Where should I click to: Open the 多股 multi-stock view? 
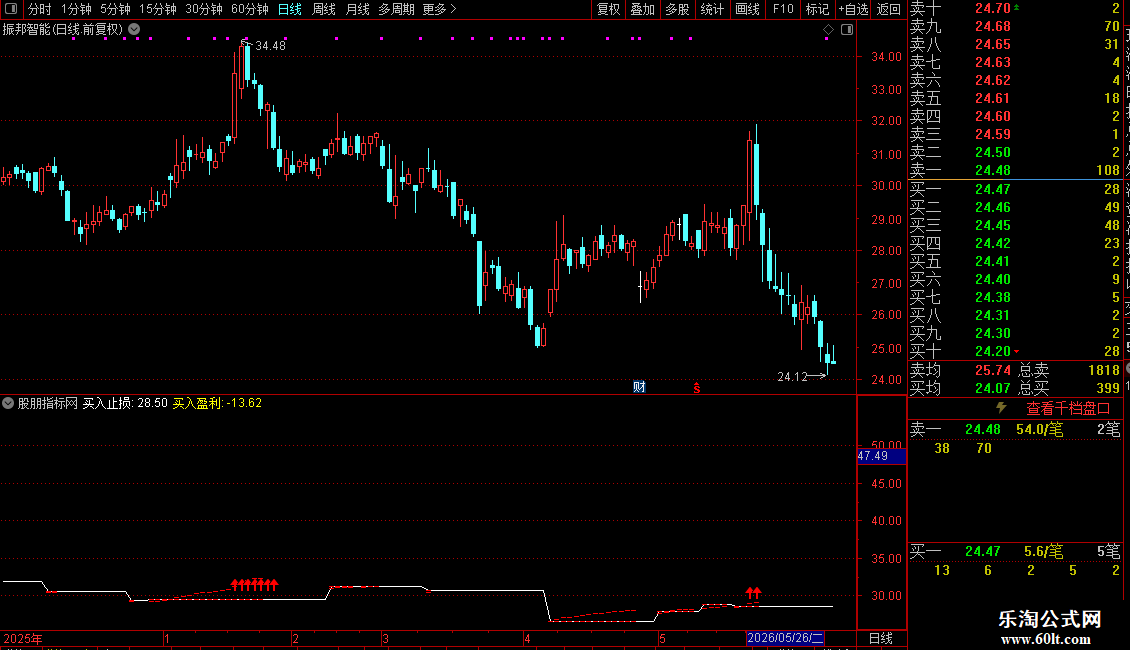[x=677, y=9]
